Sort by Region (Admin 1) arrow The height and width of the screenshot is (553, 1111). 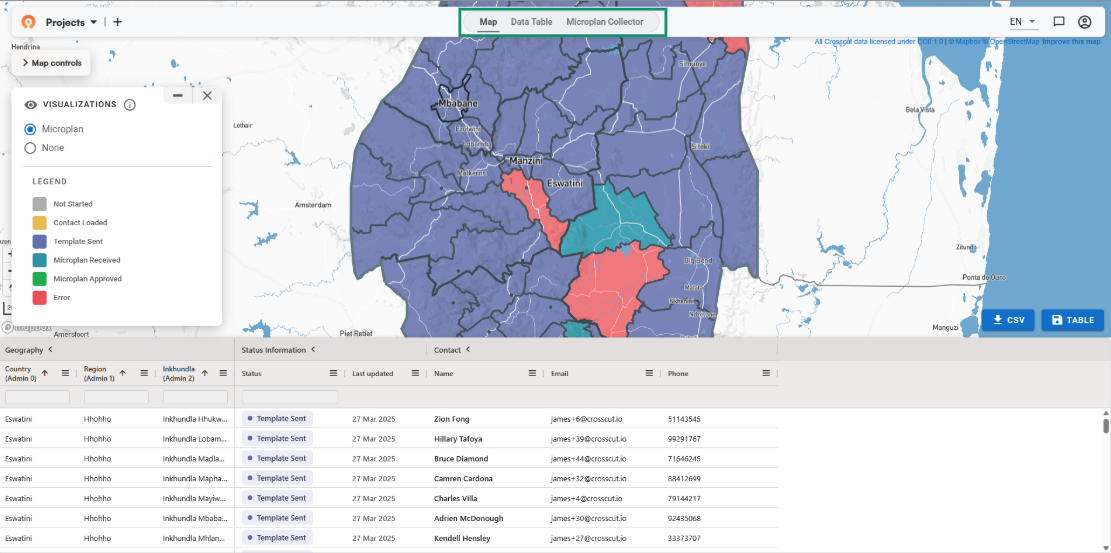point(123,373)
